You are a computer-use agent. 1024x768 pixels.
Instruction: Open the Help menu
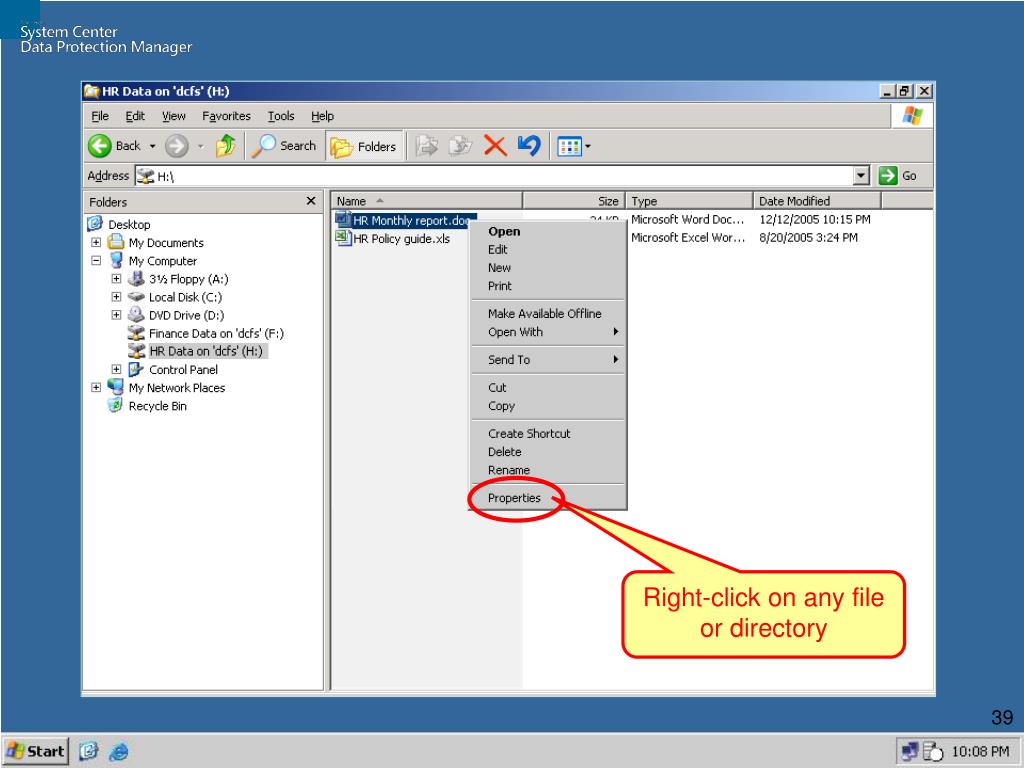(323, 116)
